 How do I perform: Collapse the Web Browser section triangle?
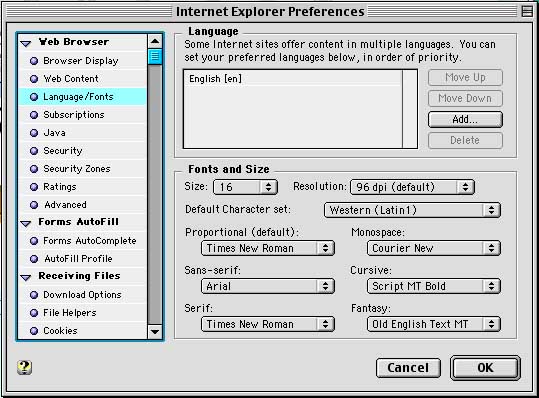click(x=26, y=43)
